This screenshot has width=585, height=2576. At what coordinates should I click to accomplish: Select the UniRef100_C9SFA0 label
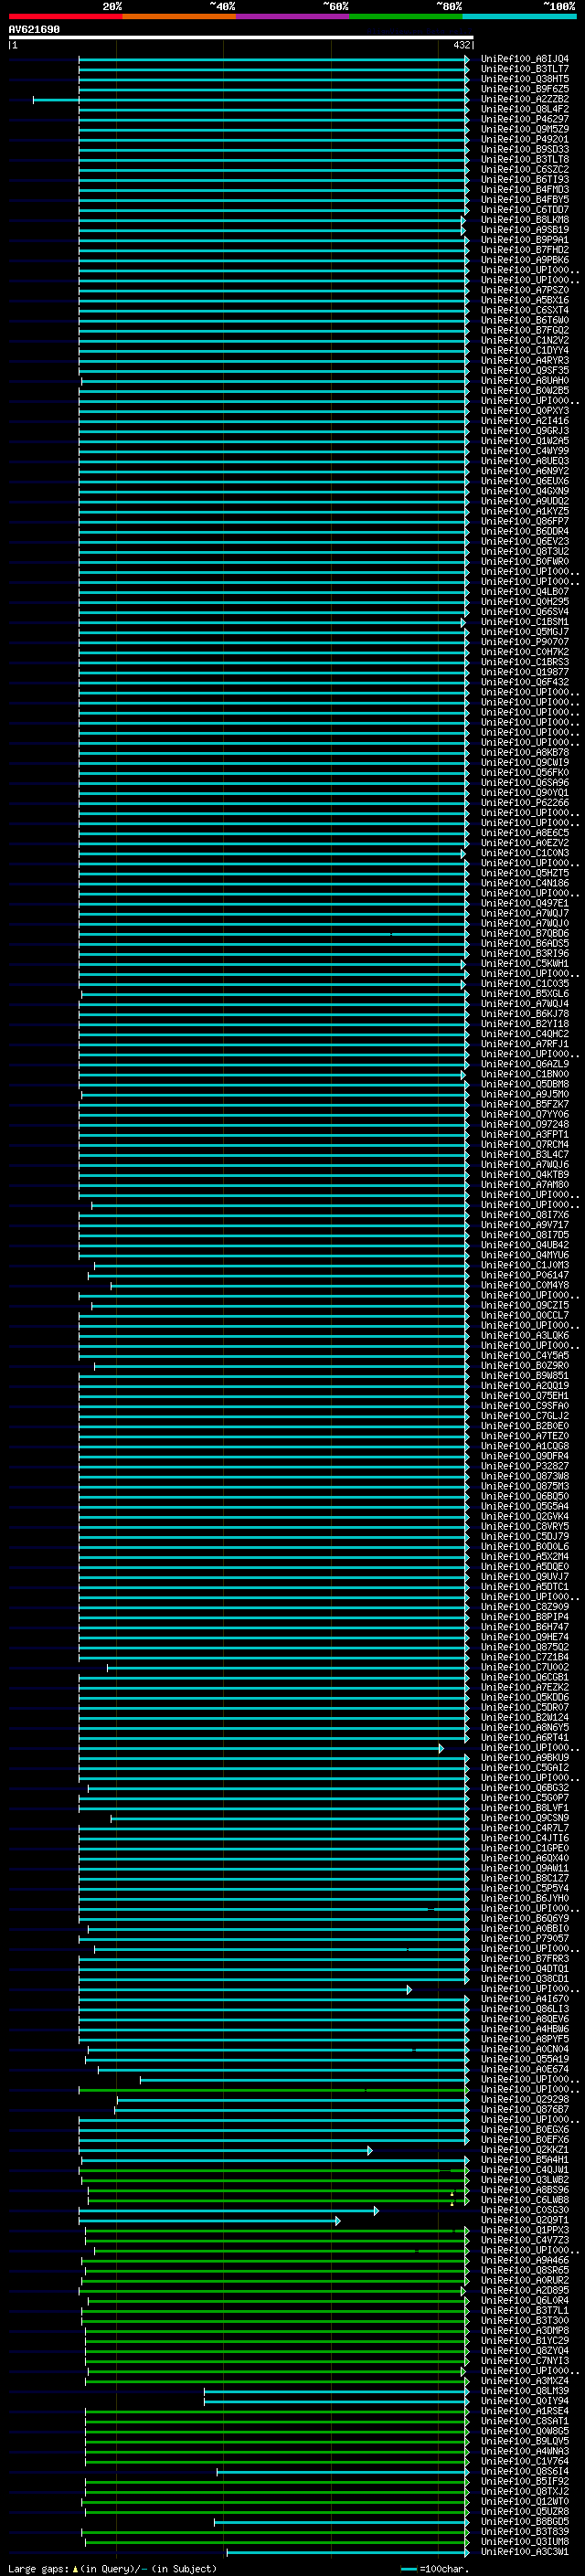pyautogui.click(x=525, y=1406)
